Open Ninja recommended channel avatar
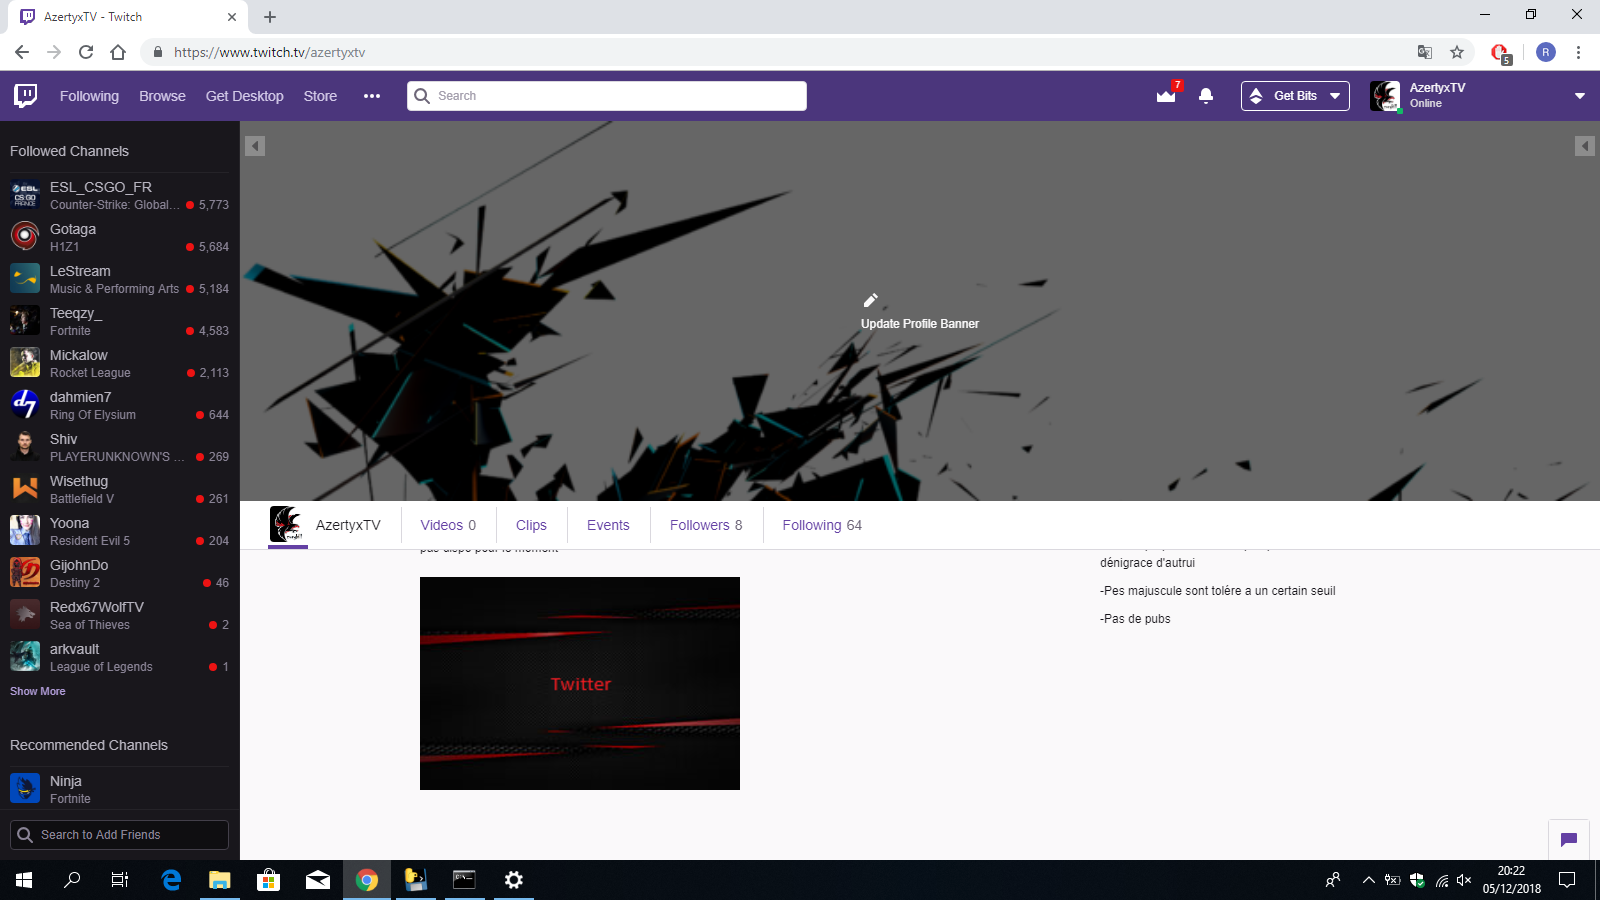Viewport: 1600px width, 900px height. point(25,788)
